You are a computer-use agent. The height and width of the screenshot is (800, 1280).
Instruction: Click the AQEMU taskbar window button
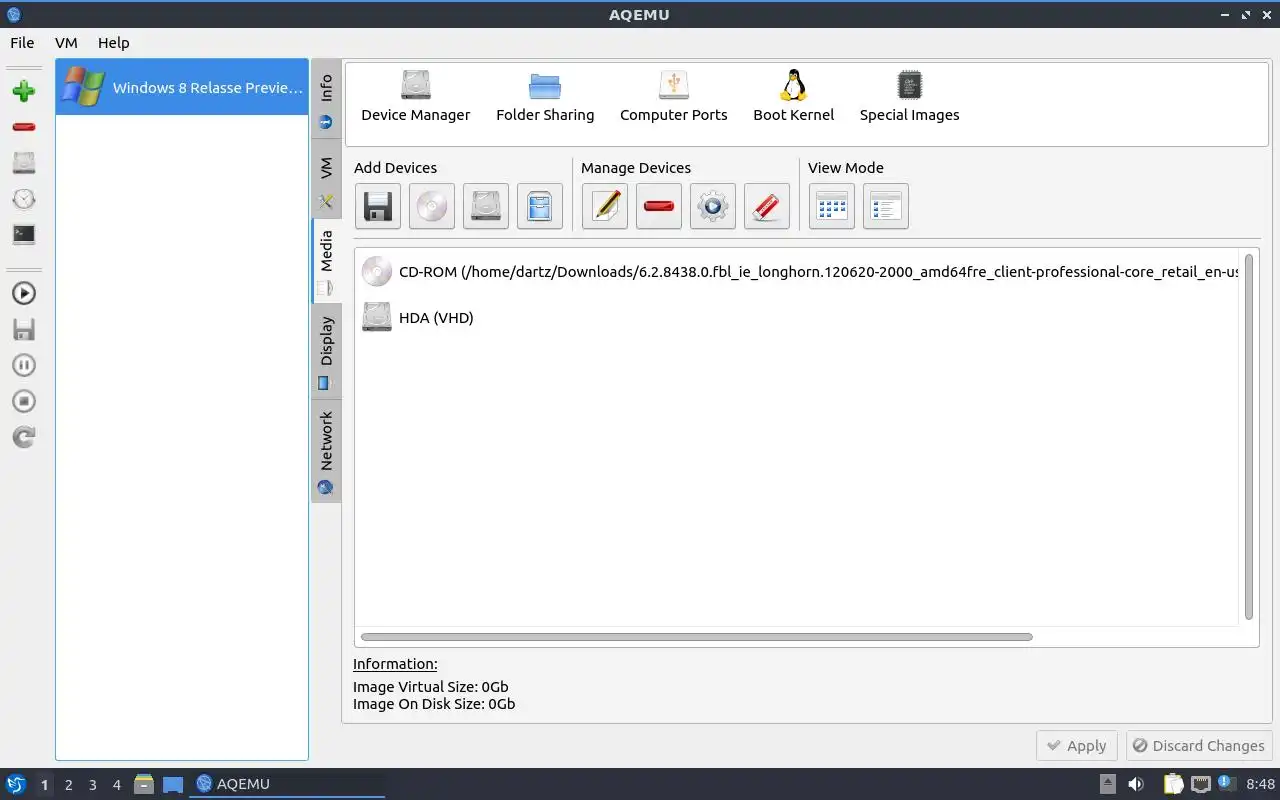(x=288, y=784)
